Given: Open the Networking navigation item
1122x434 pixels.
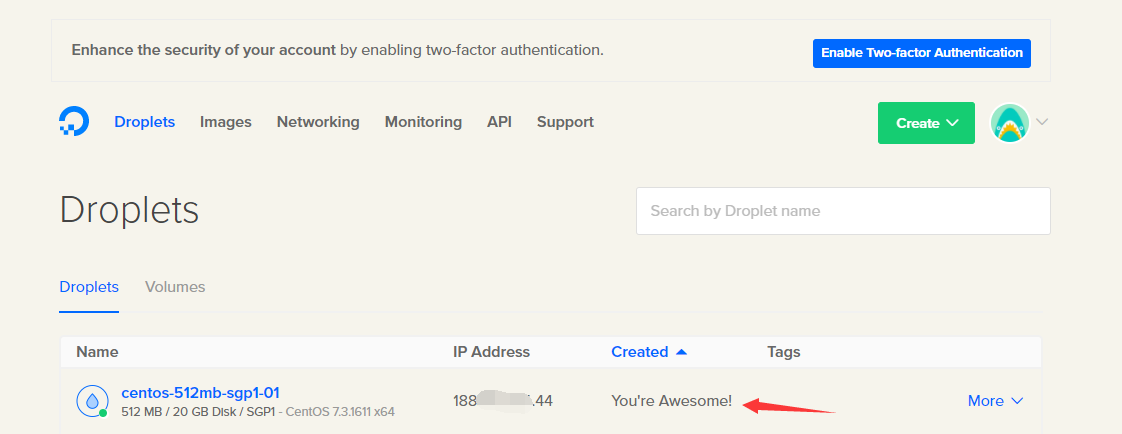Looking at the screenshot, I should [x=318, y=122].
